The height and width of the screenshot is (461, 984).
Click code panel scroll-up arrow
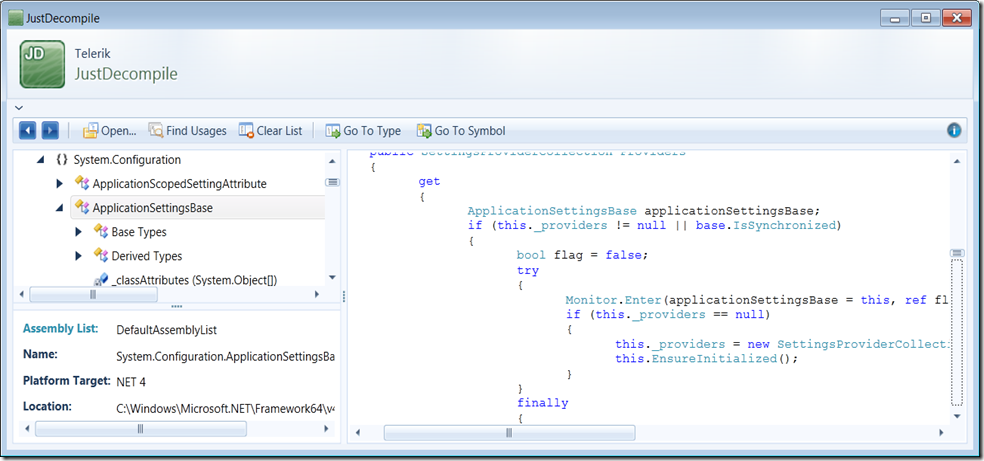click(957, 161)
